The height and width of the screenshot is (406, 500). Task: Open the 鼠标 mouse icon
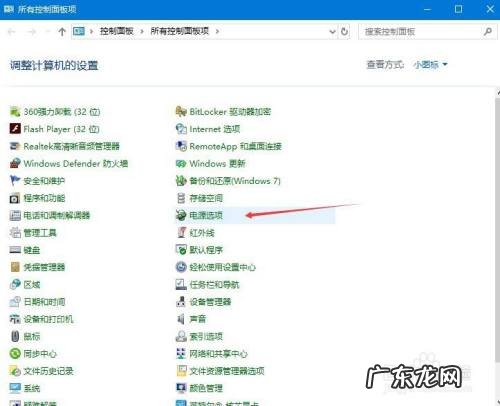point(15,336)
